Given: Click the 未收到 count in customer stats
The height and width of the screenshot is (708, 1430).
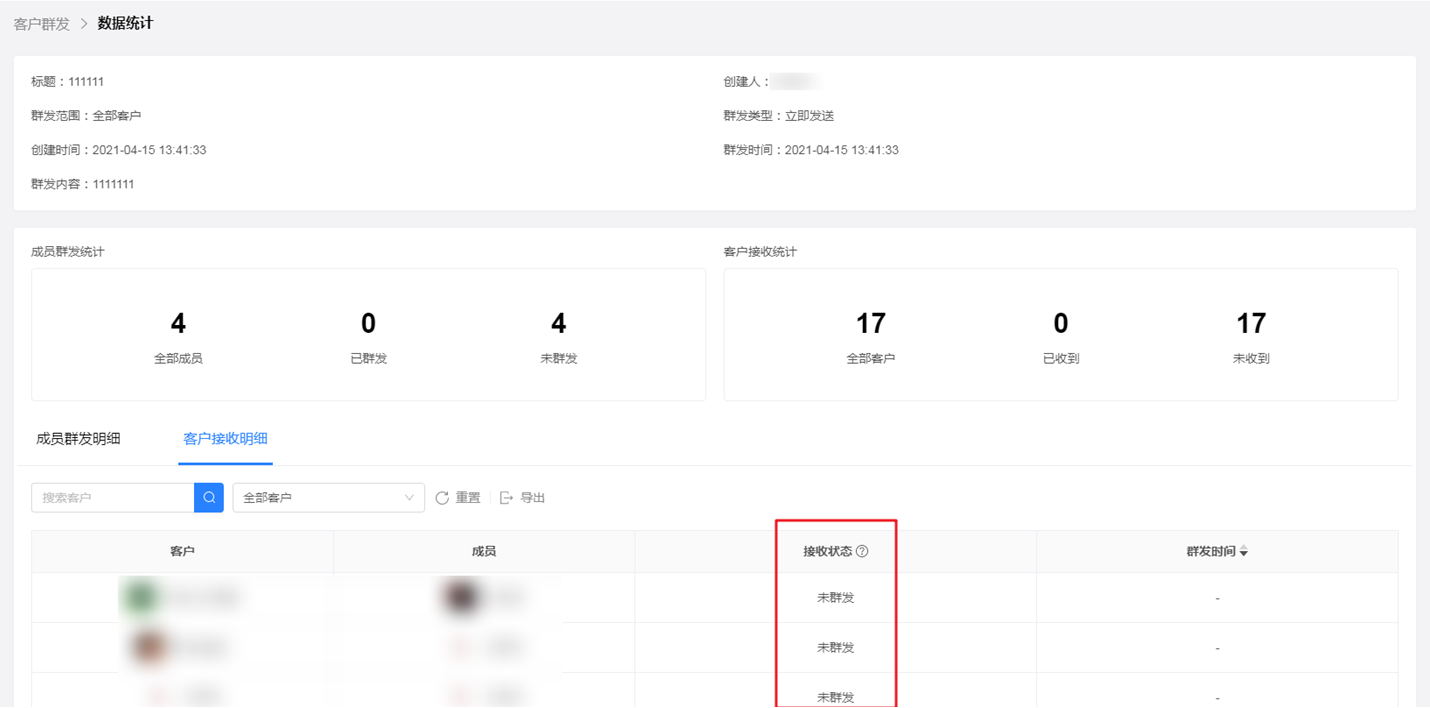Looking at the screenshot, I should pyautogui.click(x=1250, y=323).
